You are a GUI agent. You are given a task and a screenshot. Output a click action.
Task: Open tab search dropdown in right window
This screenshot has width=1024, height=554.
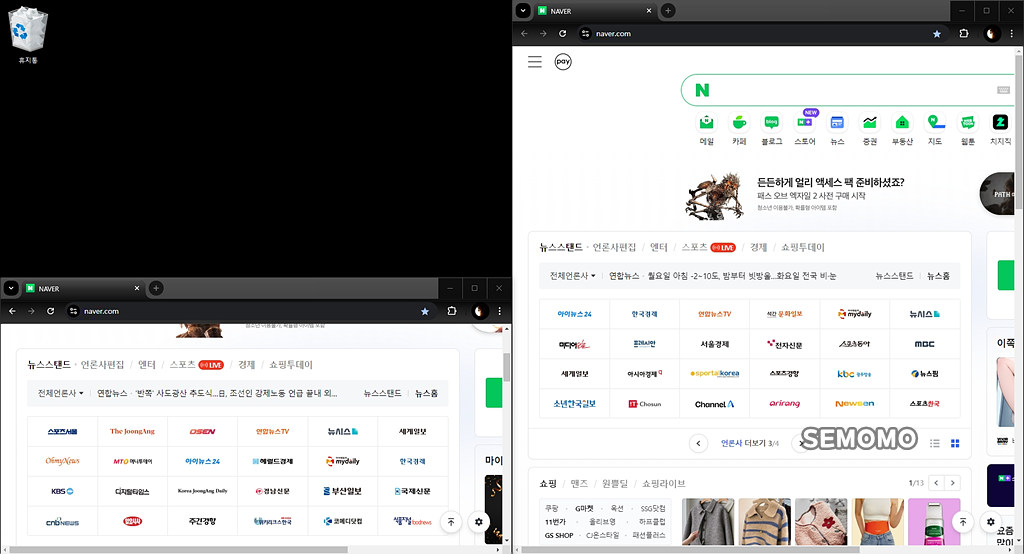click(x=523, y=10)
